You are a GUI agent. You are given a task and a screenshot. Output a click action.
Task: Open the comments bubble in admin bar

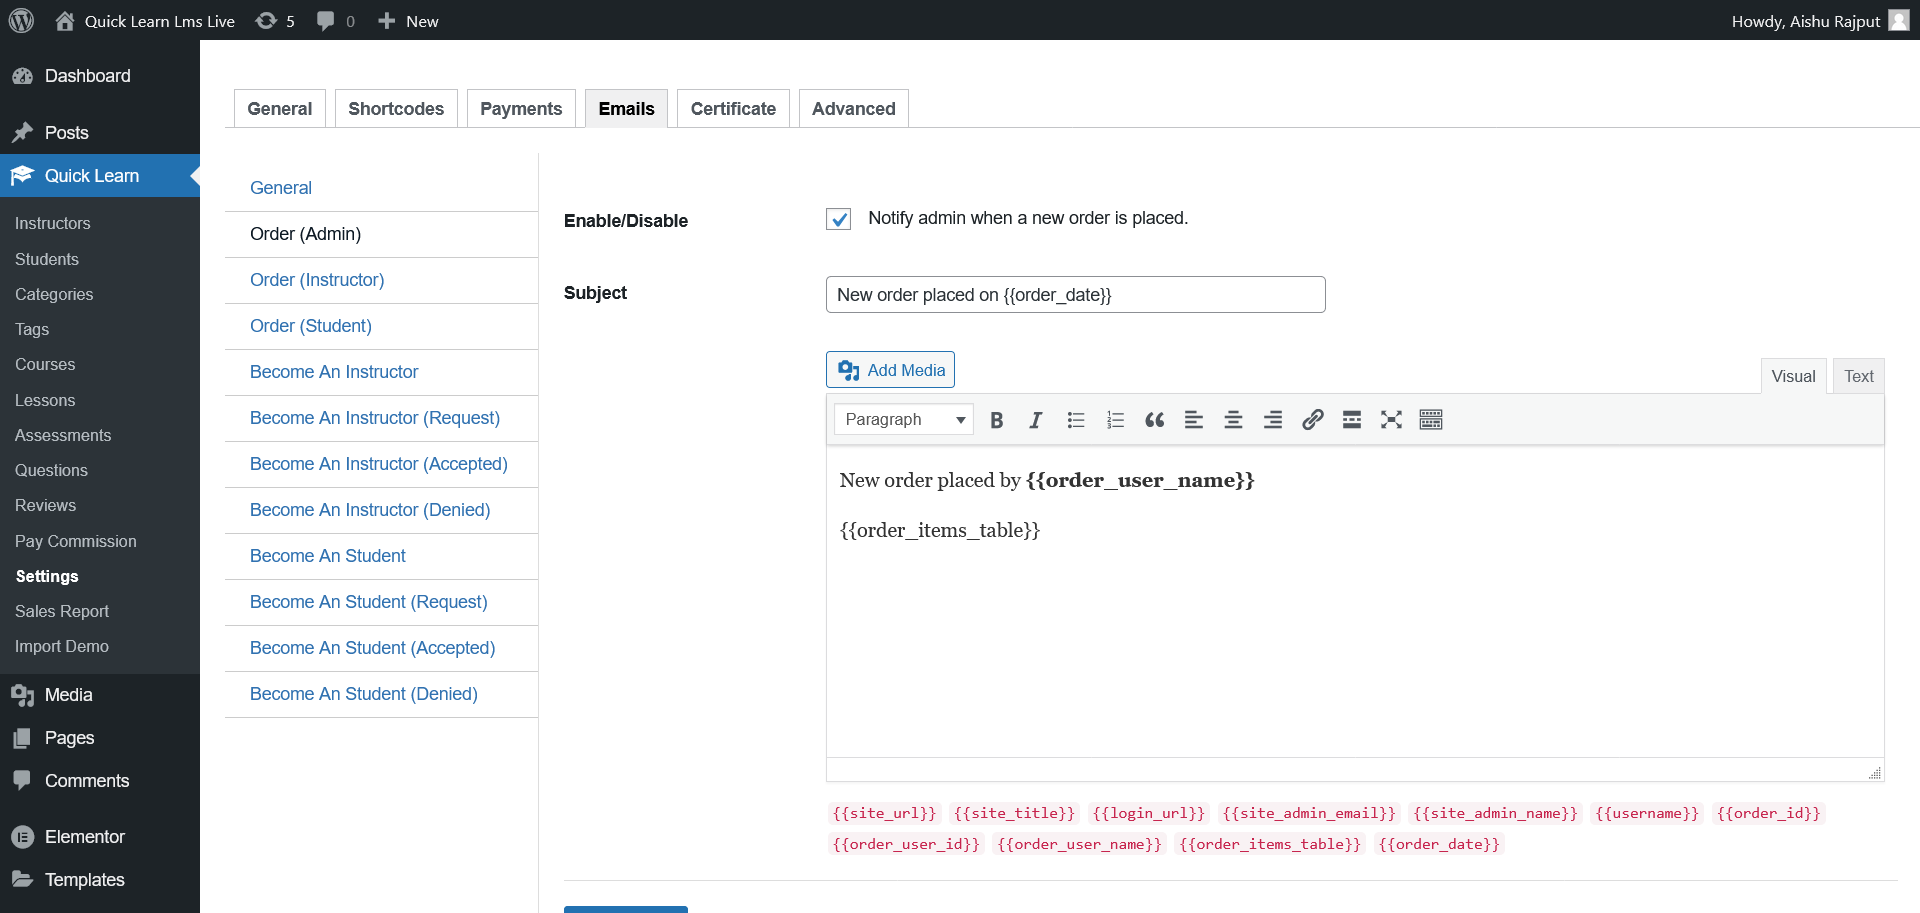pos(336,21)
